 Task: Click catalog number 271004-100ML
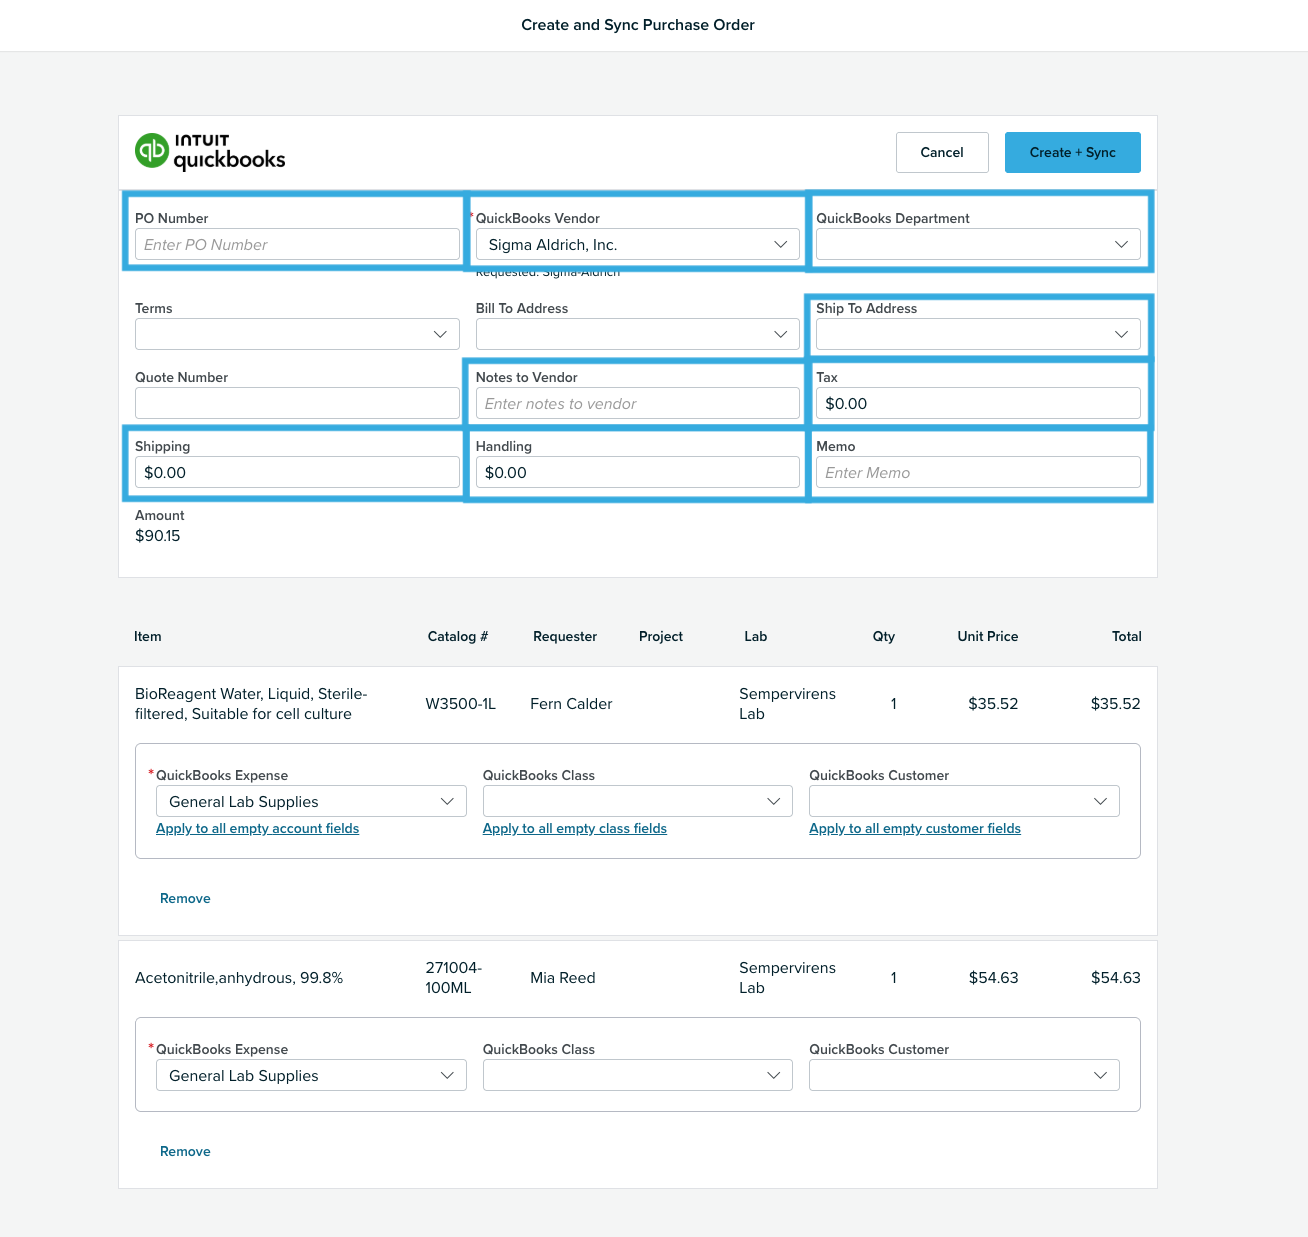click(454, 978)
